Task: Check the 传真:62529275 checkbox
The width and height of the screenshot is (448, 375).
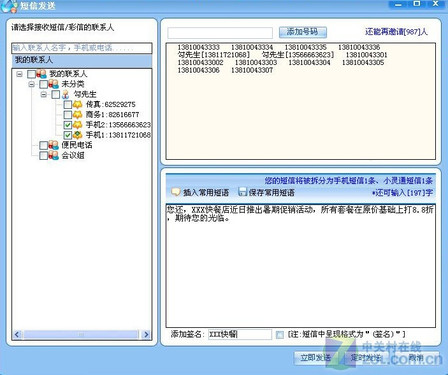Action: pos(68,105)
